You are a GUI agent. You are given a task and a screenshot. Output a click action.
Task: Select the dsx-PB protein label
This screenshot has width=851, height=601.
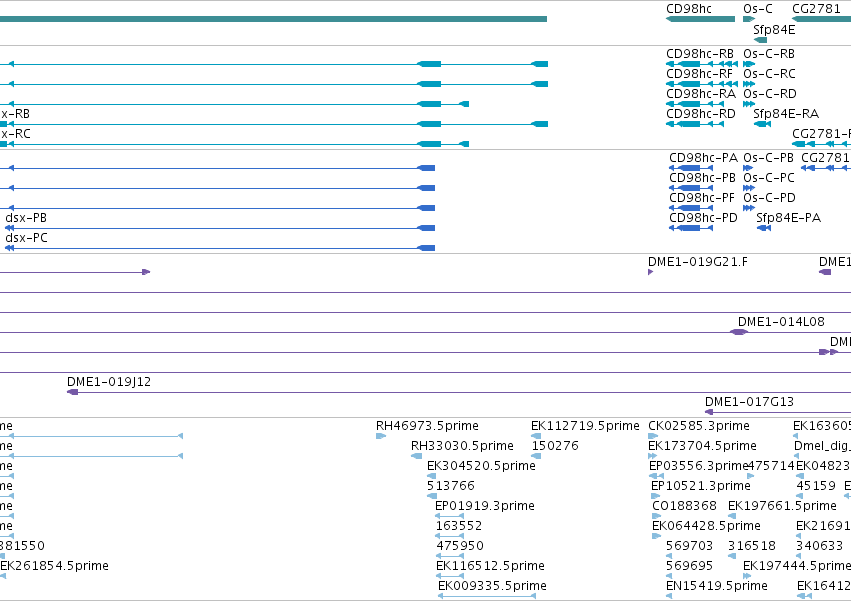point(26,218)
